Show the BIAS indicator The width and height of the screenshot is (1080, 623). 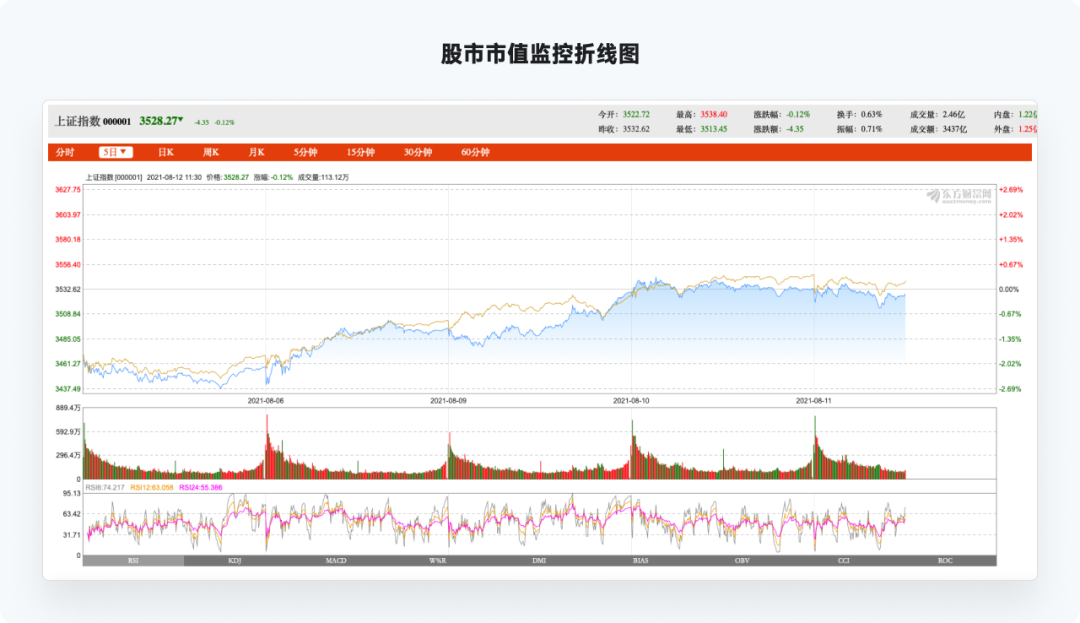click(x=641, y=561)
